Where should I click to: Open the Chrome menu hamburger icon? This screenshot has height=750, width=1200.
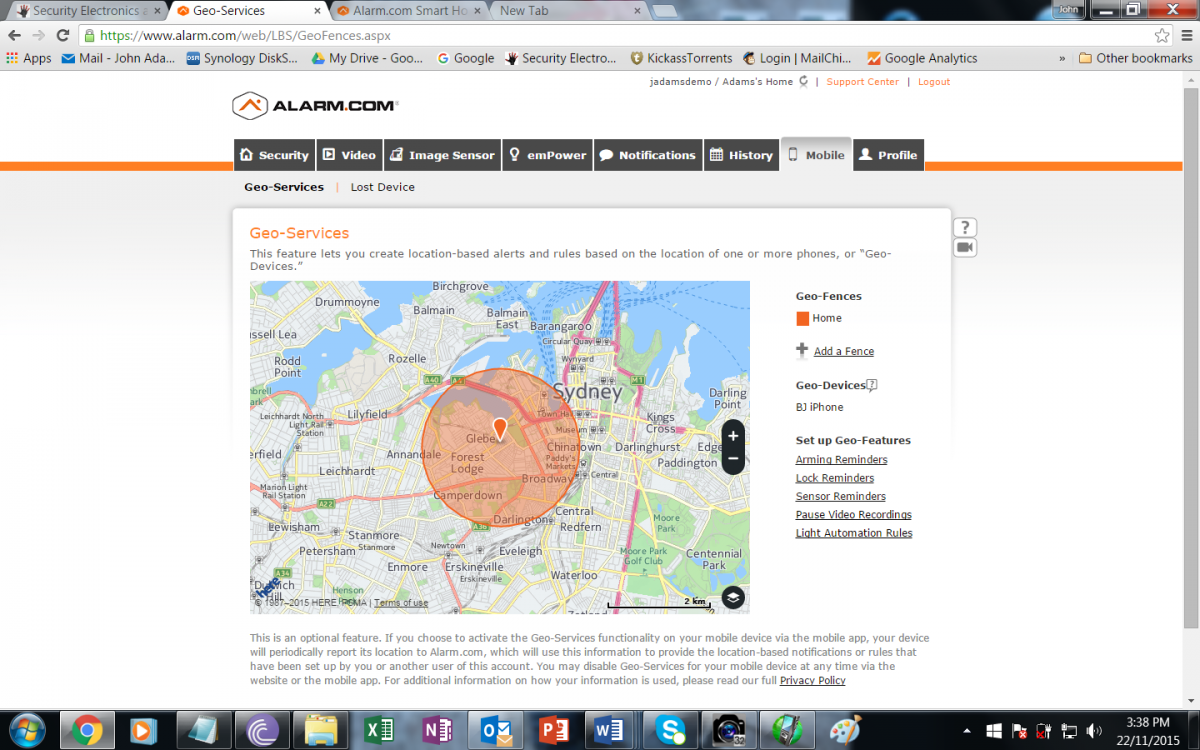coord(1185,35)
